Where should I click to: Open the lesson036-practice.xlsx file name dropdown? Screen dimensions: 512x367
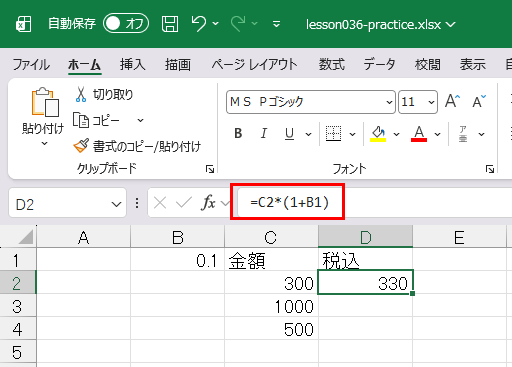click(x=450, y=24)
